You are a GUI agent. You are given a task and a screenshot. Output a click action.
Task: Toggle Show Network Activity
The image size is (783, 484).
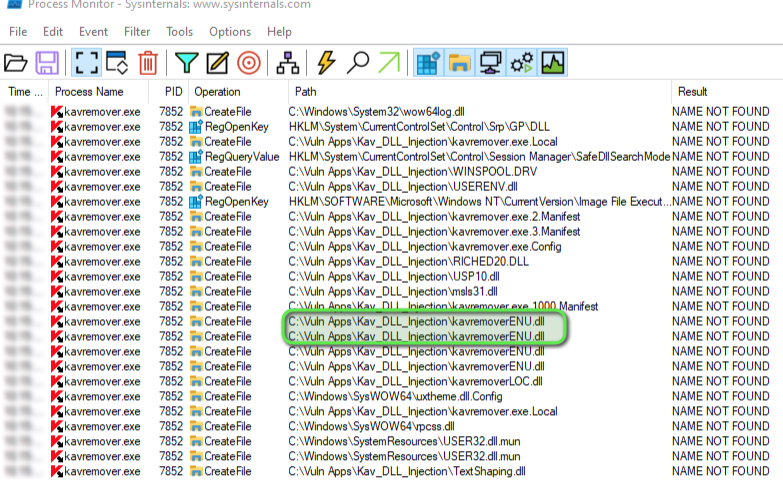pos(491,63)
